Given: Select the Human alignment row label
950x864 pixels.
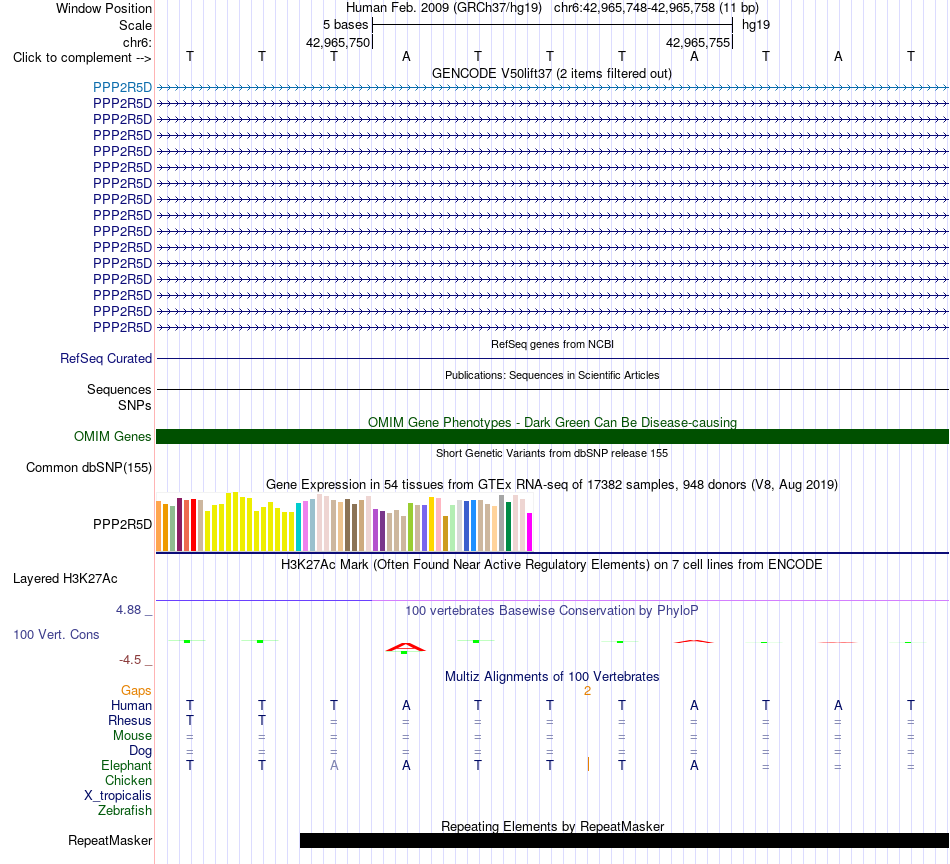Looking at the screenshot, I should point(131,705).
